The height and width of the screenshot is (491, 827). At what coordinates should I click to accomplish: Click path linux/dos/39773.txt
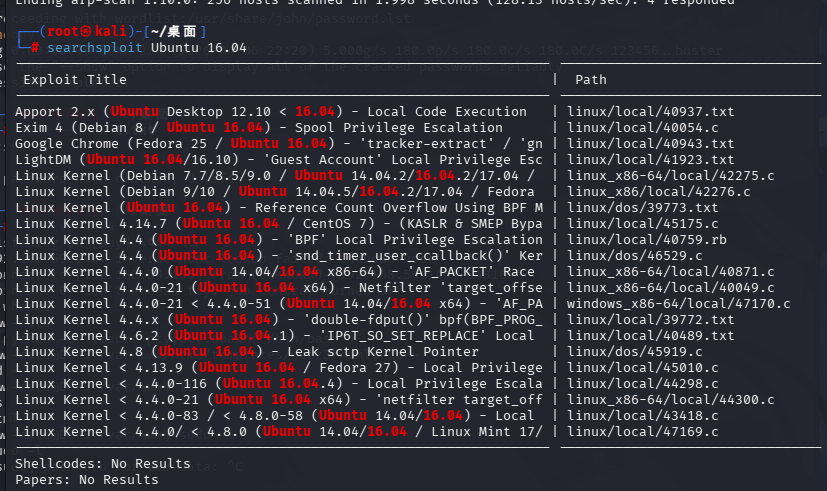(x=642, y=208)
